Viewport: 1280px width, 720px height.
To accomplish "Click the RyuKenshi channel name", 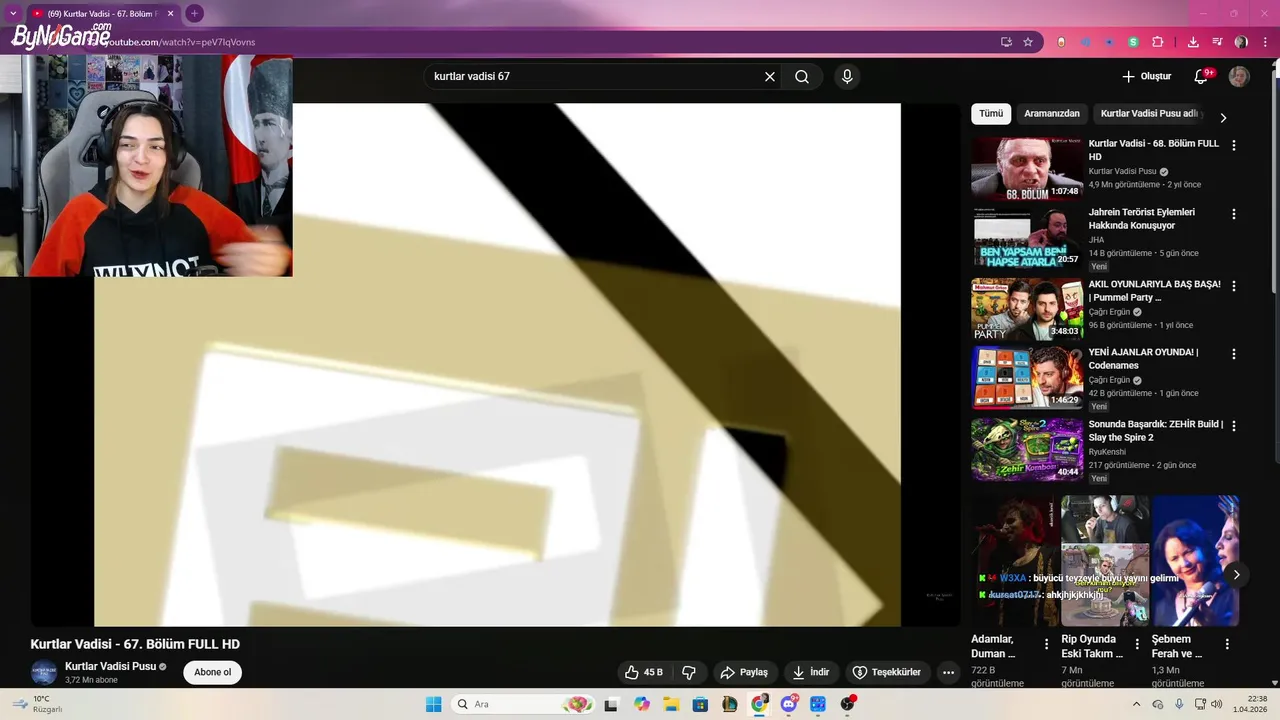I will 1107,452.
